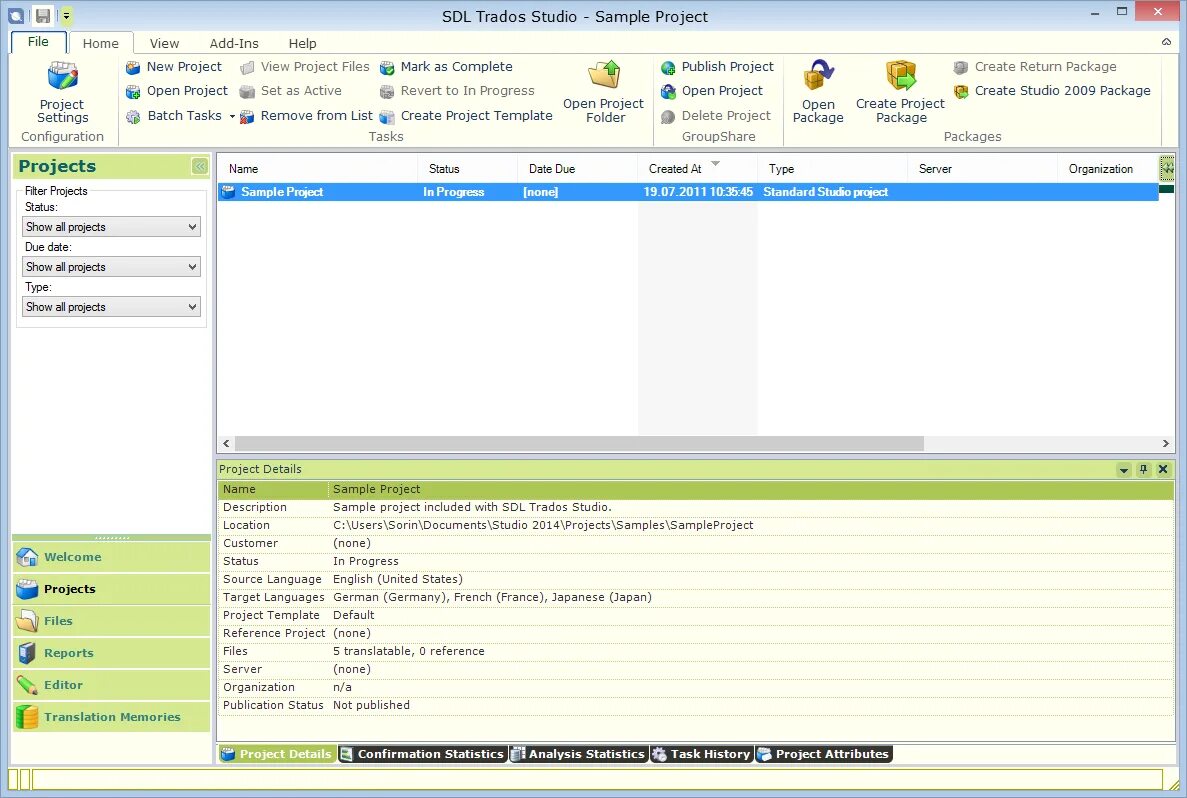1187x798 pixels.
Task: Click the Publication Status row
Action: click(695, 706)
